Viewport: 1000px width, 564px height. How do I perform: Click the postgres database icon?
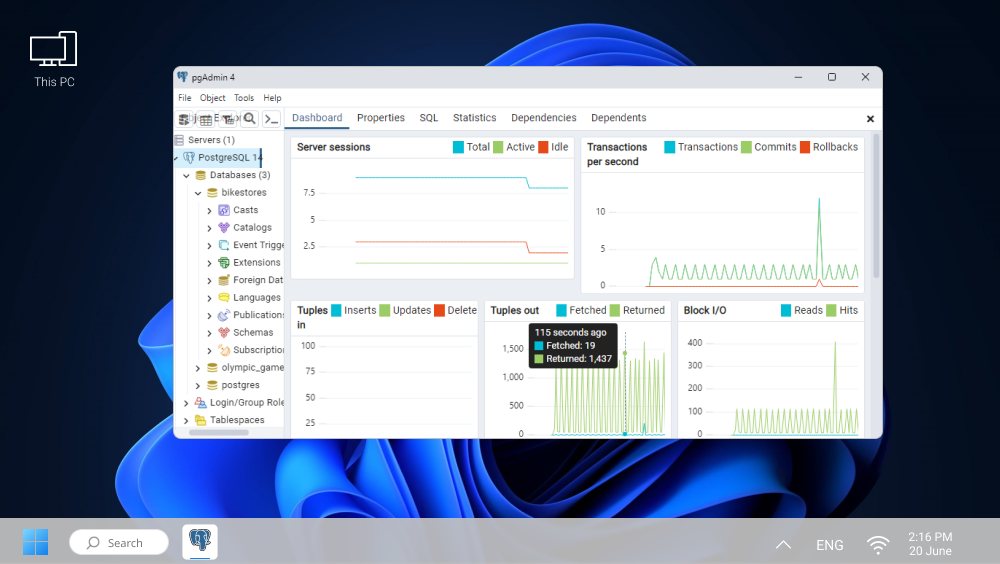coord(212,385)
